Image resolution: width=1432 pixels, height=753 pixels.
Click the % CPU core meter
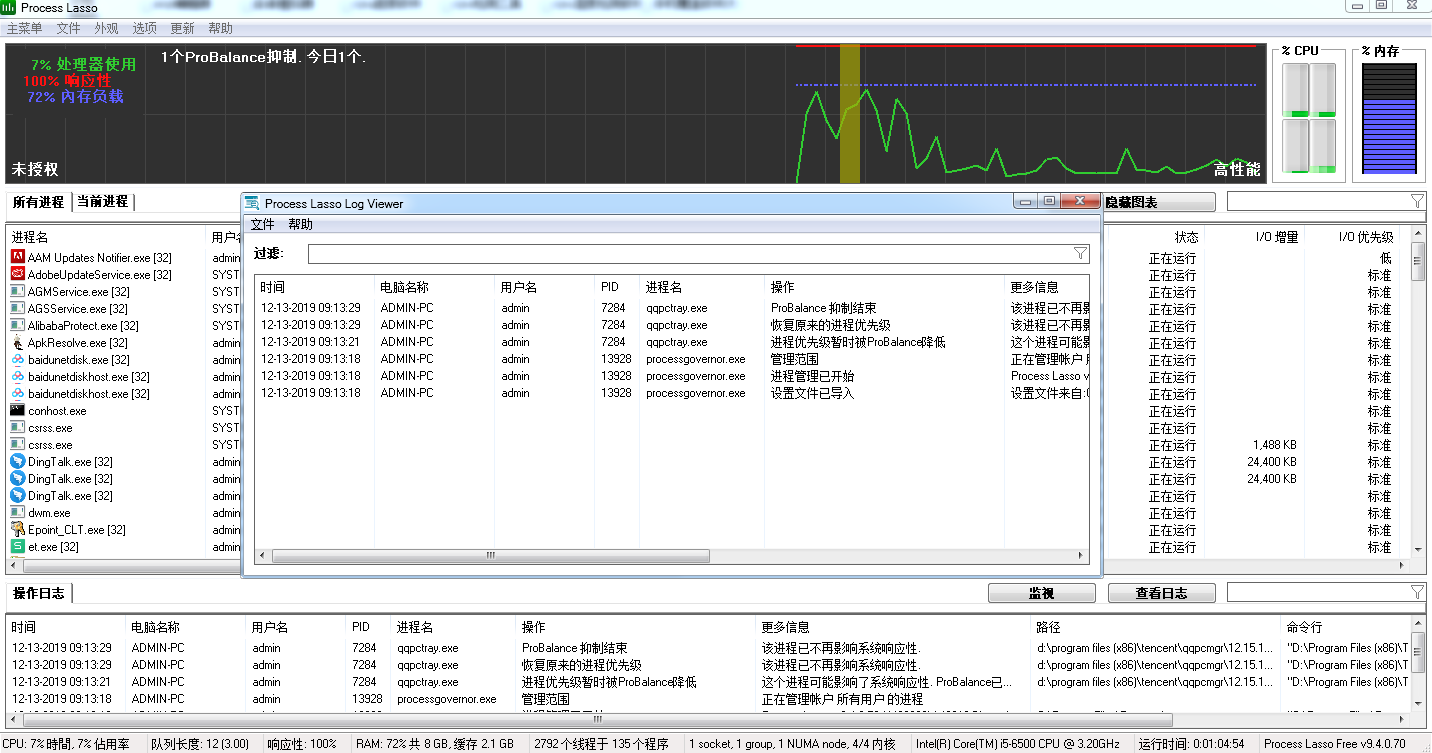tap(1310, 118)
